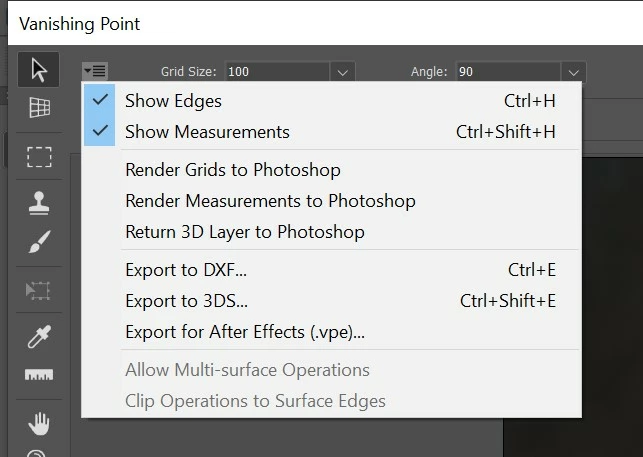
Task: Pick the Stamp tool
Action: coord(39,203)
